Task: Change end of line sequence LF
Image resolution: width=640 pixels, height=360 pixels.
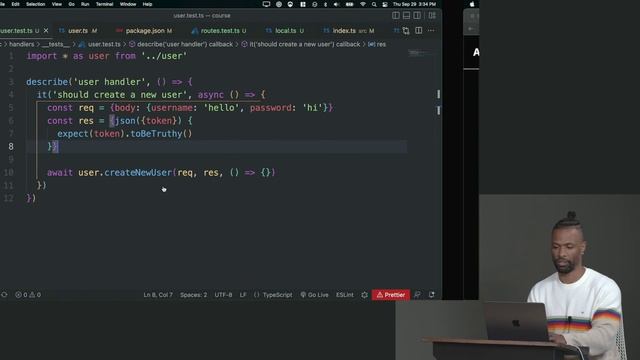Action: [x=243, y=295]
